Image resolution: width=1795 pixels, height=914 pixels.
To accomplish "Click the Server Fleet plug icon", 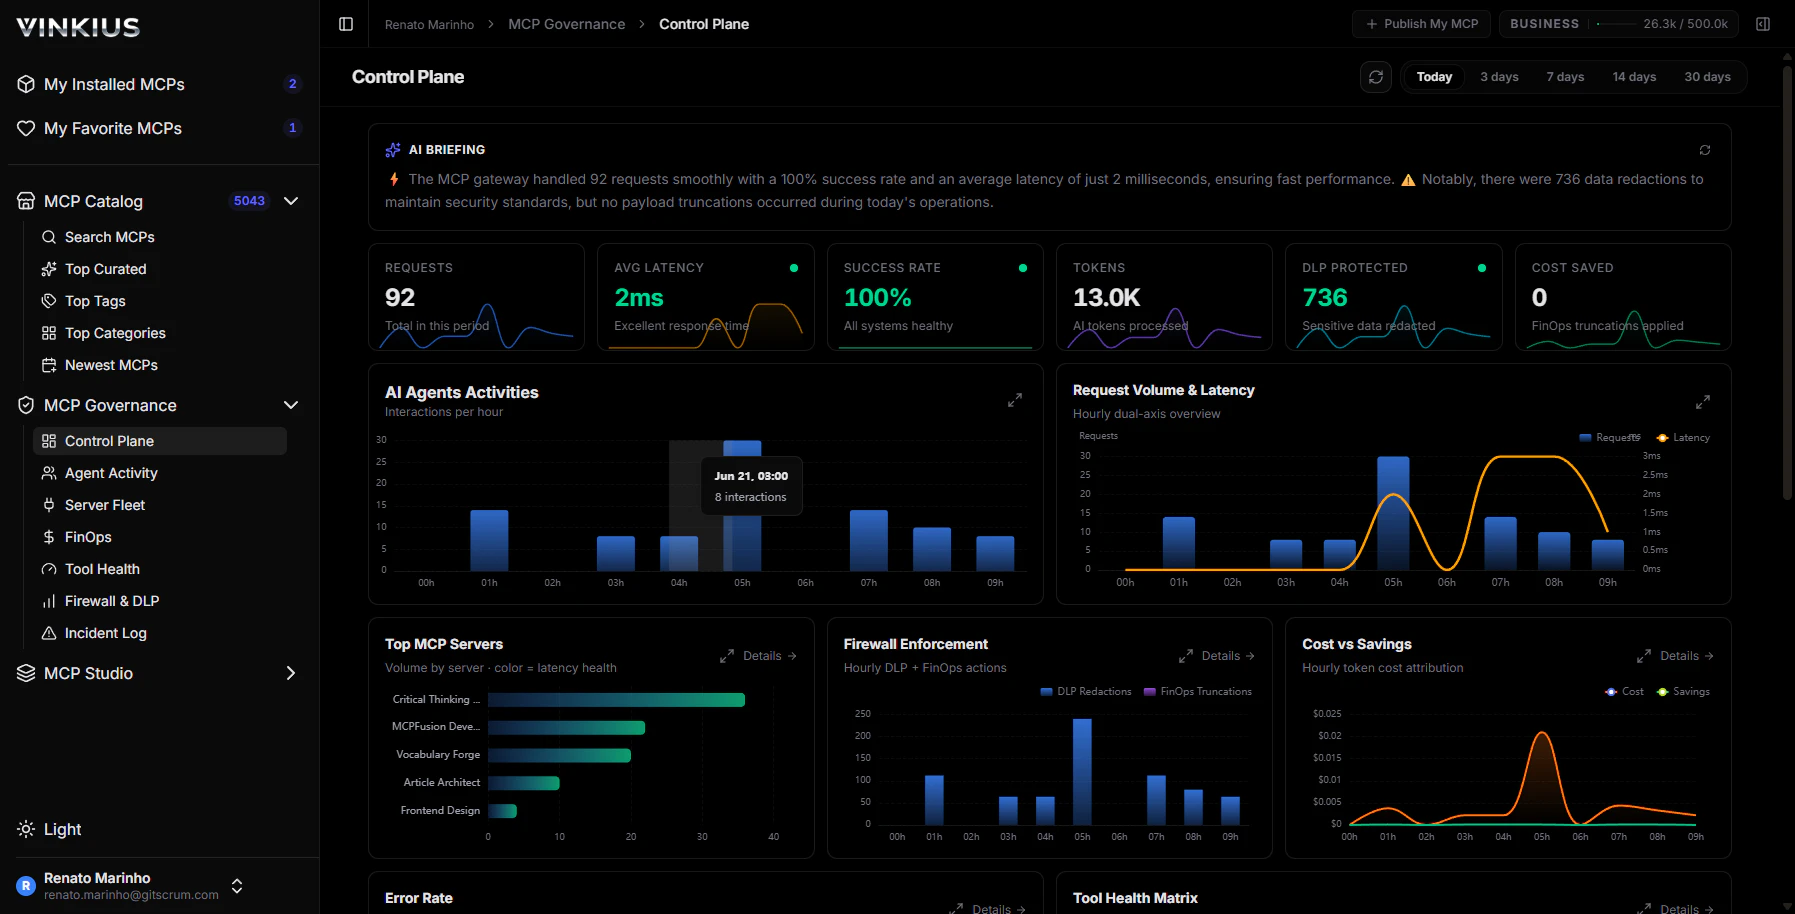I will (48, 505).
